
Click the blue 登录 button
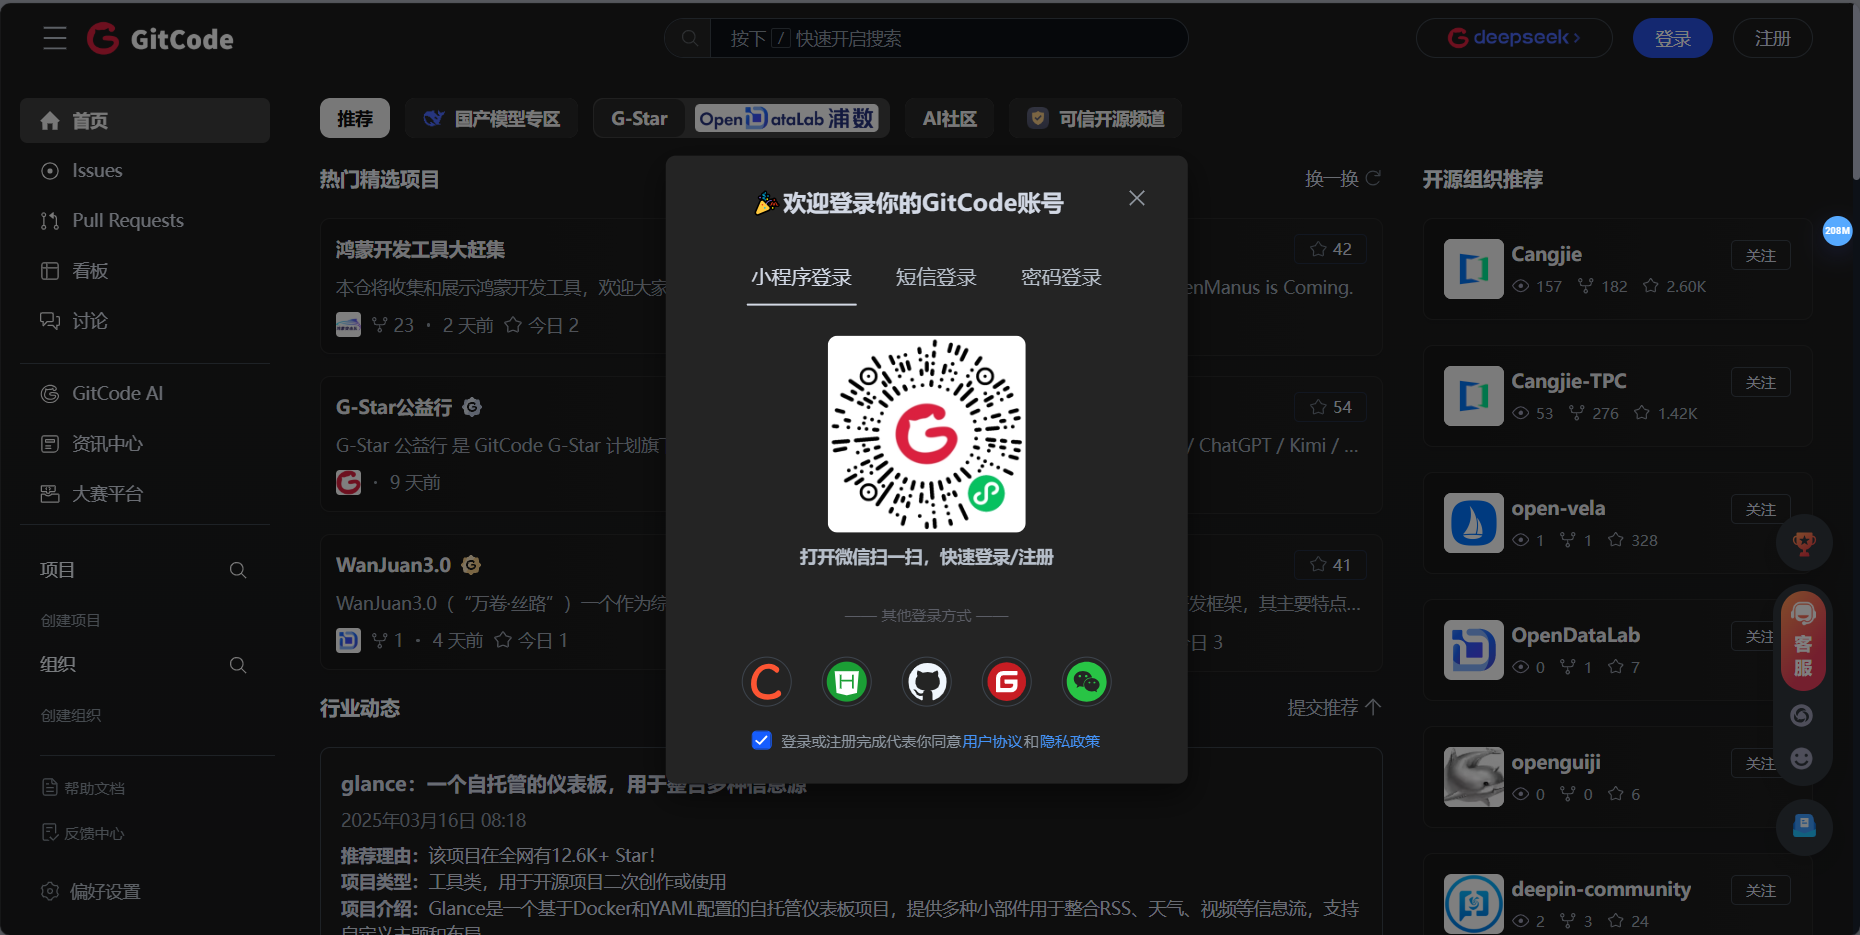(x=1672, y=38)
